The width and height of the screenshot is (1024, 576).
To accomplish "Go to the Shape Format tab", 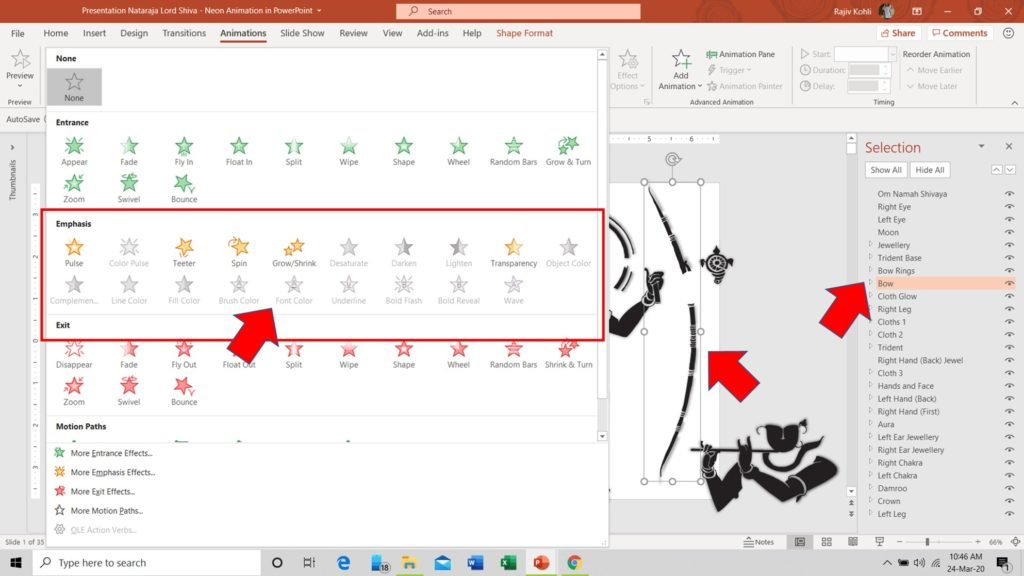I will point(524,33).
